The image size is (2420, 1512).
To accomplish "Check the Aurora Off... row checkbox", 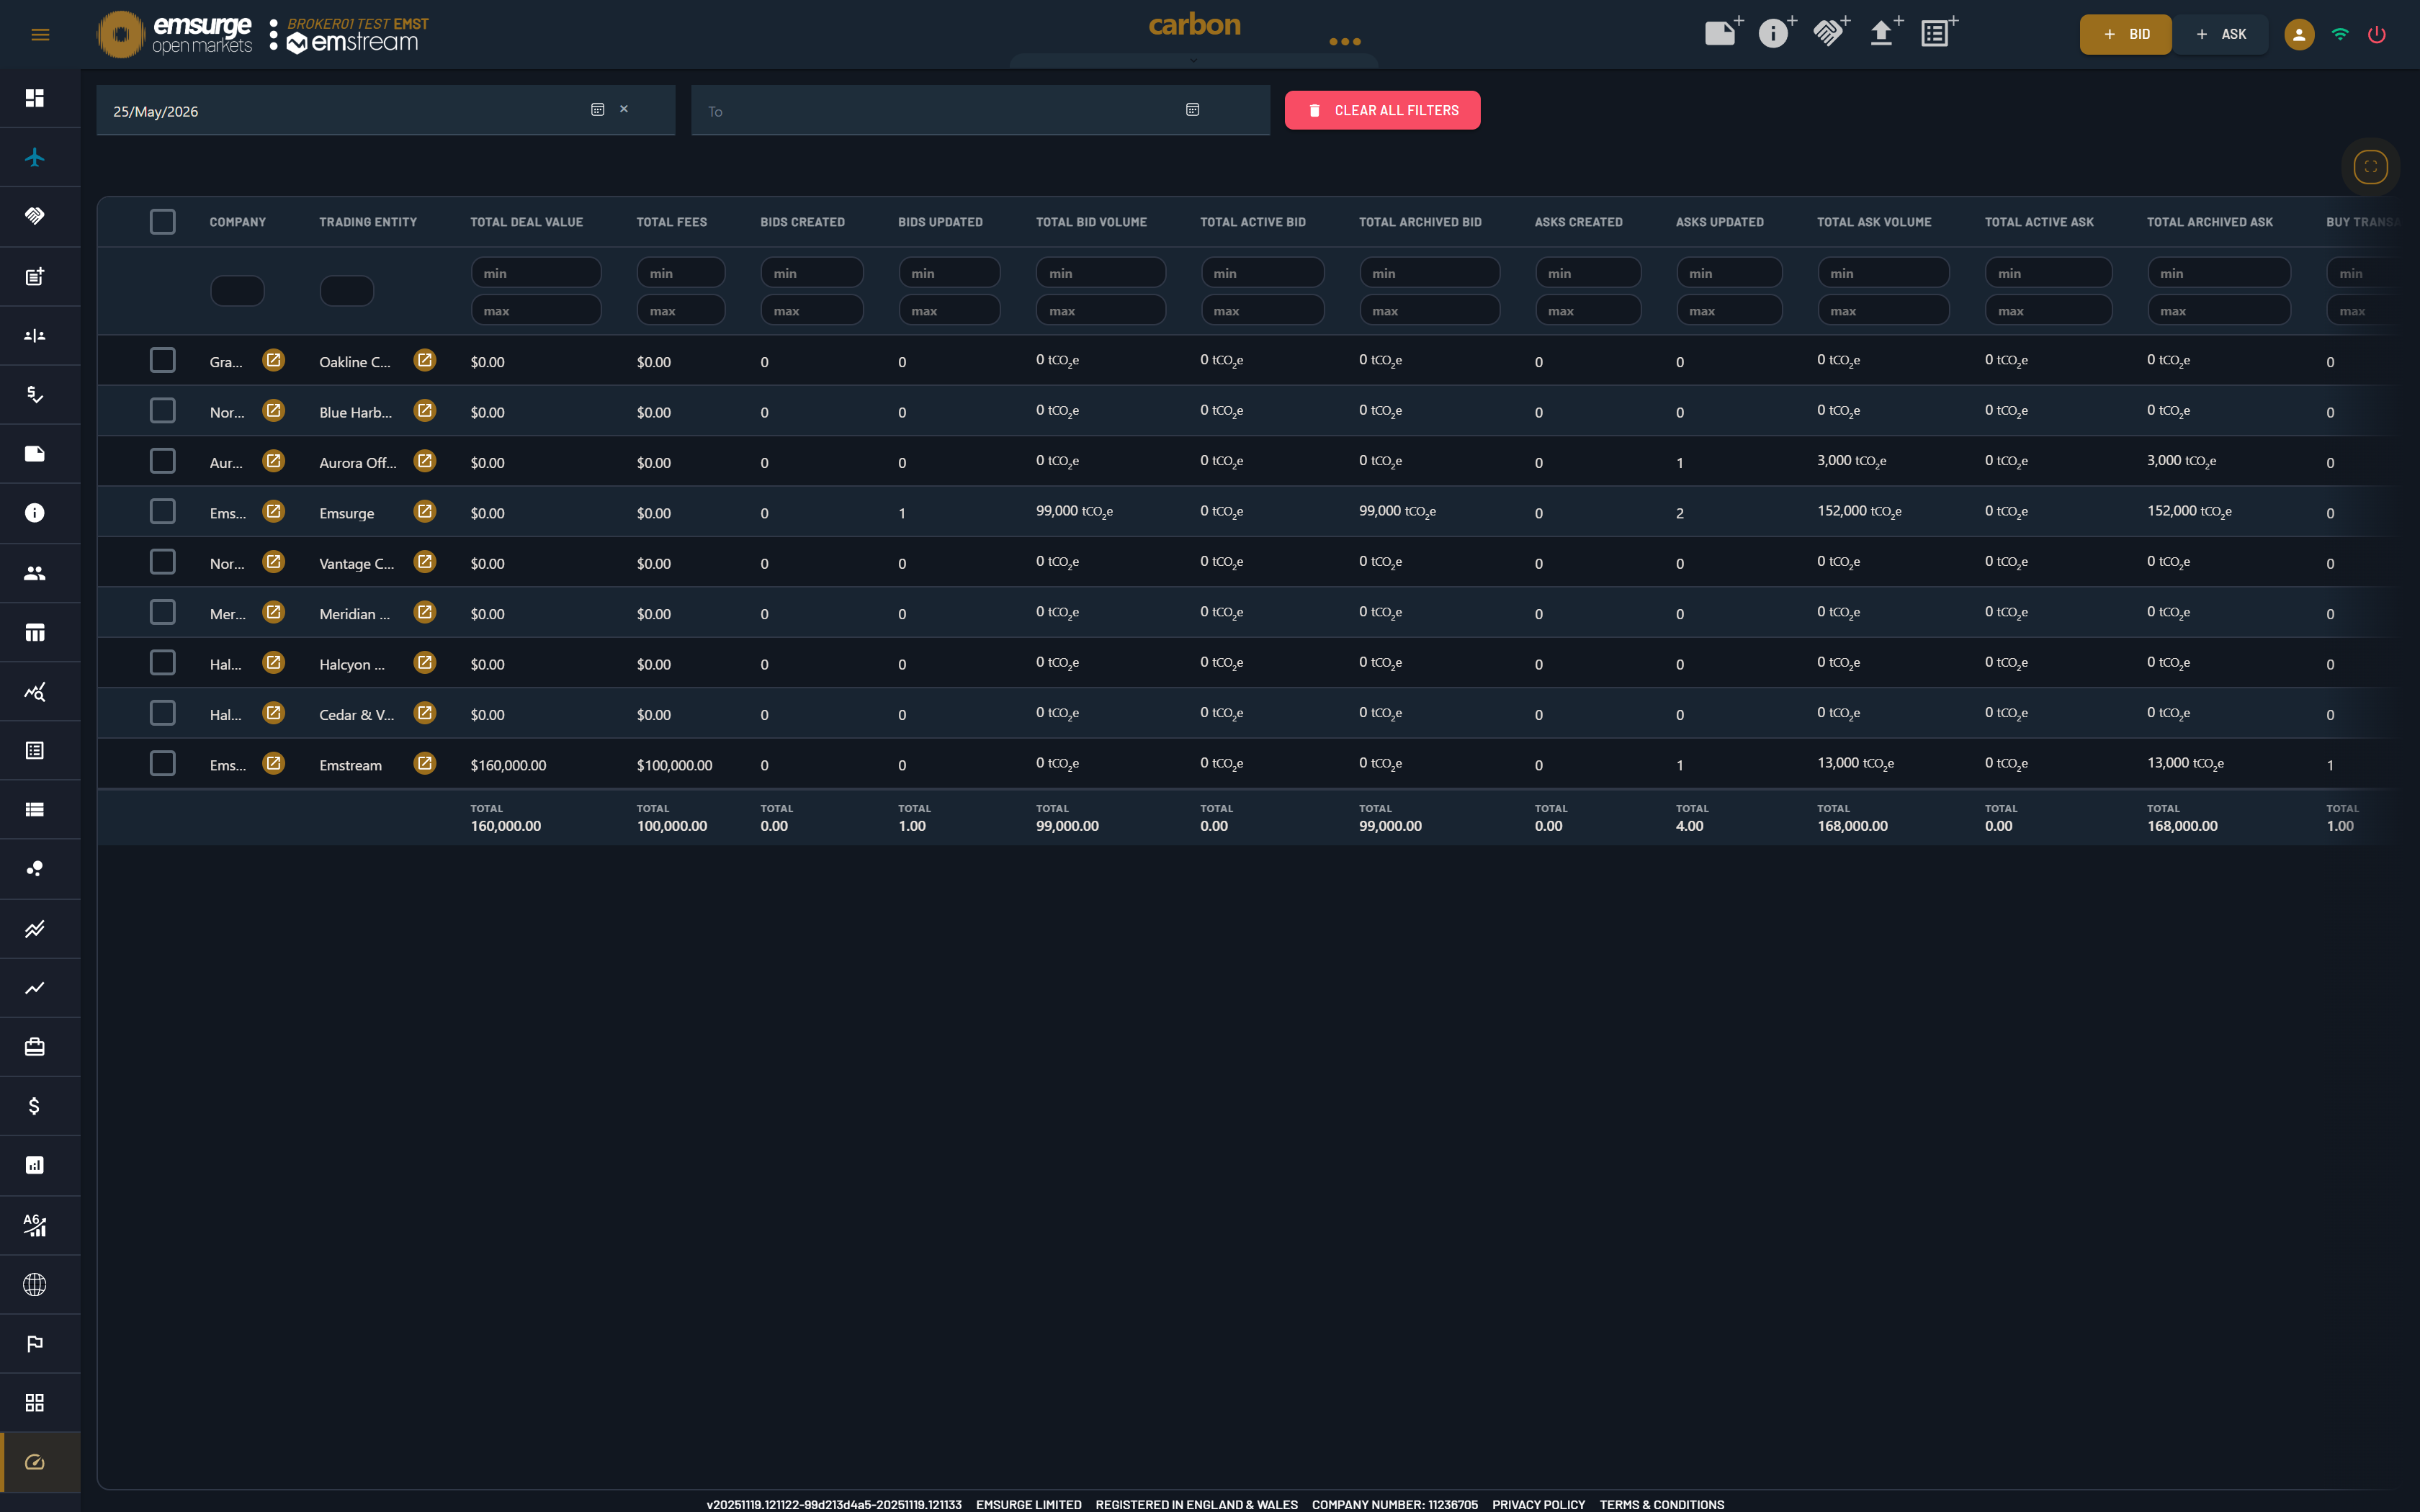I will (162, 461).
